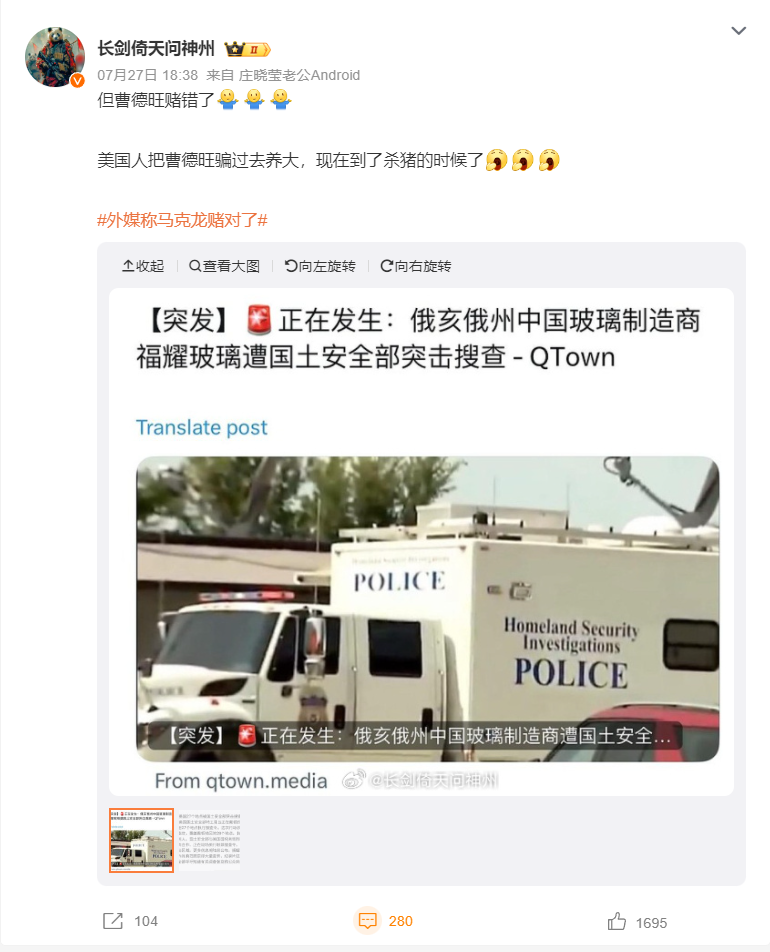Open the post options chevron menu

click(x=738, y=31)
